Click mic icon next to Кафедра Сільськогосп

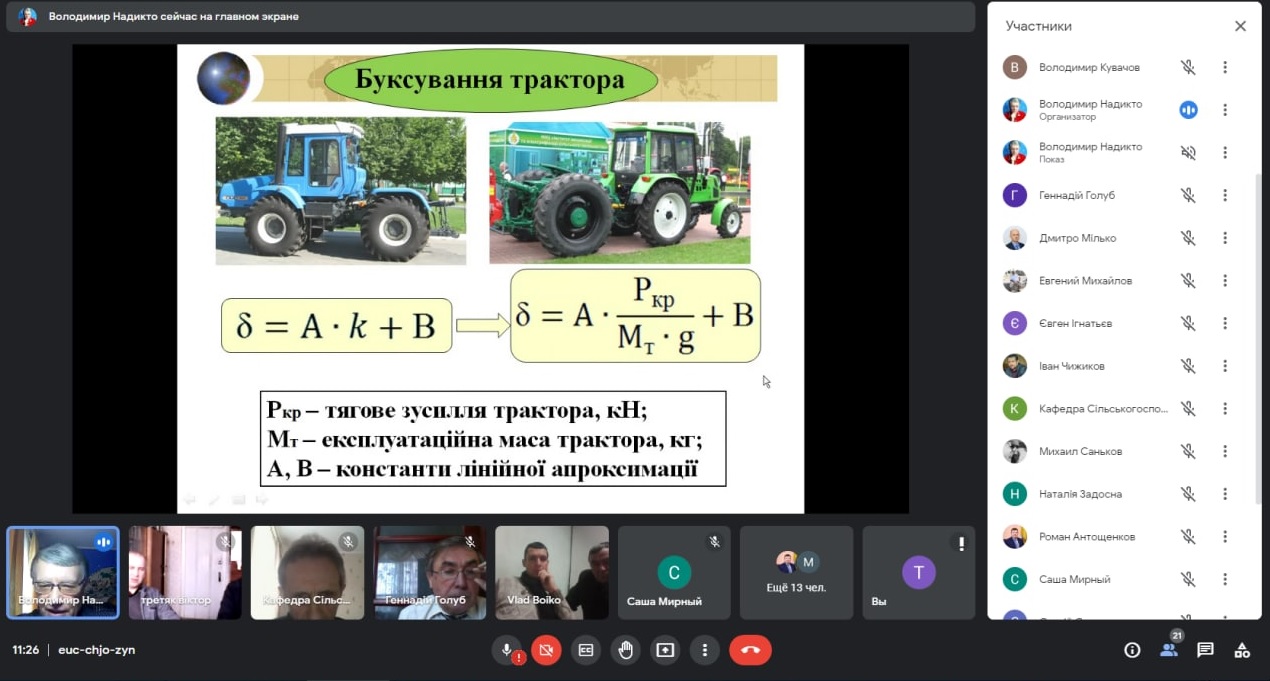(1188, 409)
